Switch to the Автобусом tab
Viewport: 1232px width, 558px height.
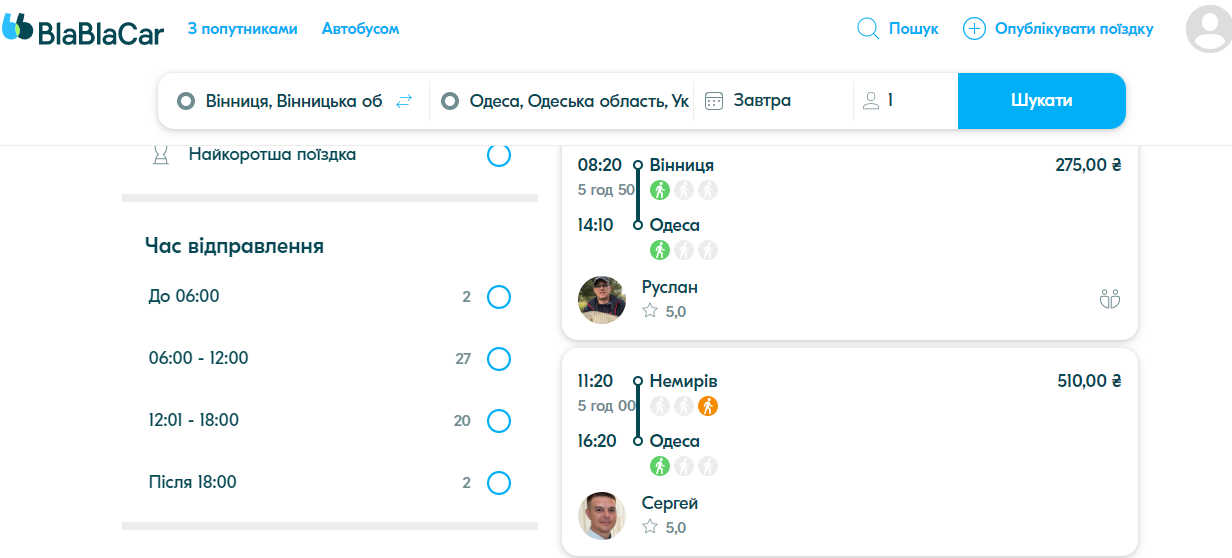360,29
